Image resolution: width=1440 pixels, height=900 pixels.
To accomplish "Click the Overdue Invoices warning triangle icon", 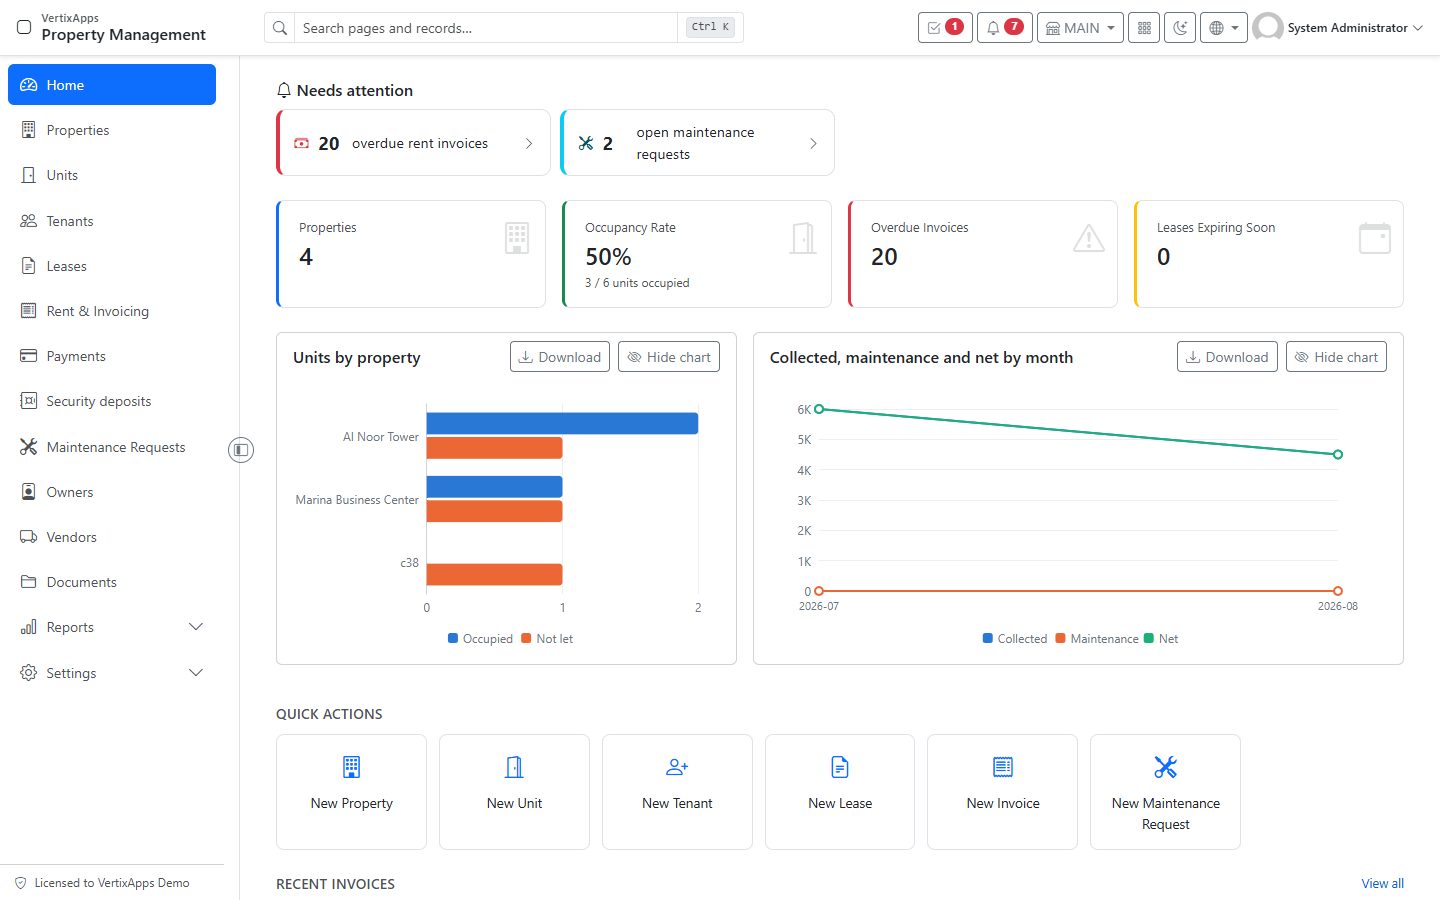I will 1089,238.
